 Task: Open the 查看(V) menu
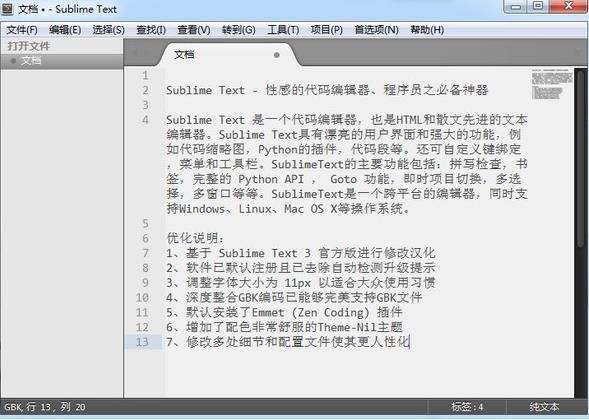click(194, 30)
